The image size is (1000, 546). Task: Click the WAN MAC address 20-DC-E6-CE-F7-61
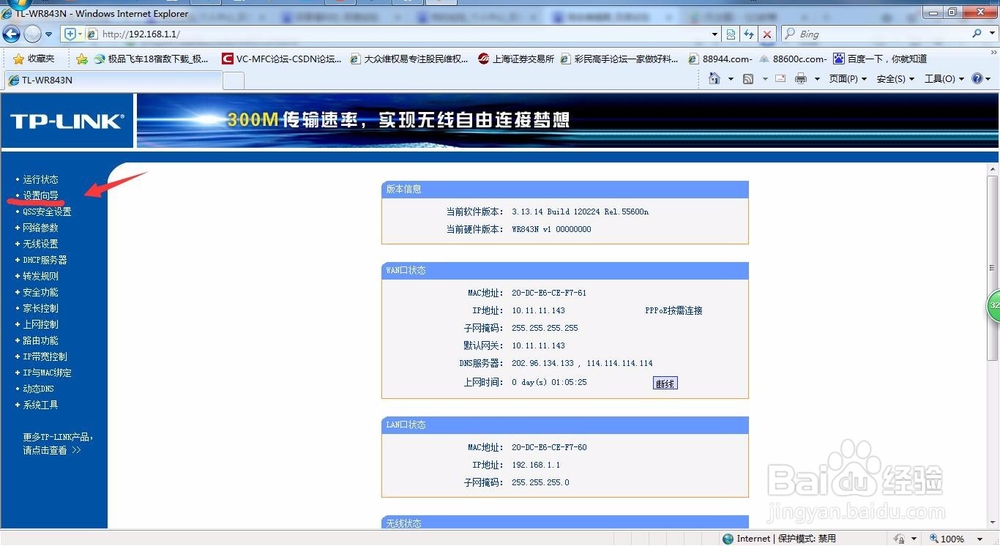[x=548, y=293]
